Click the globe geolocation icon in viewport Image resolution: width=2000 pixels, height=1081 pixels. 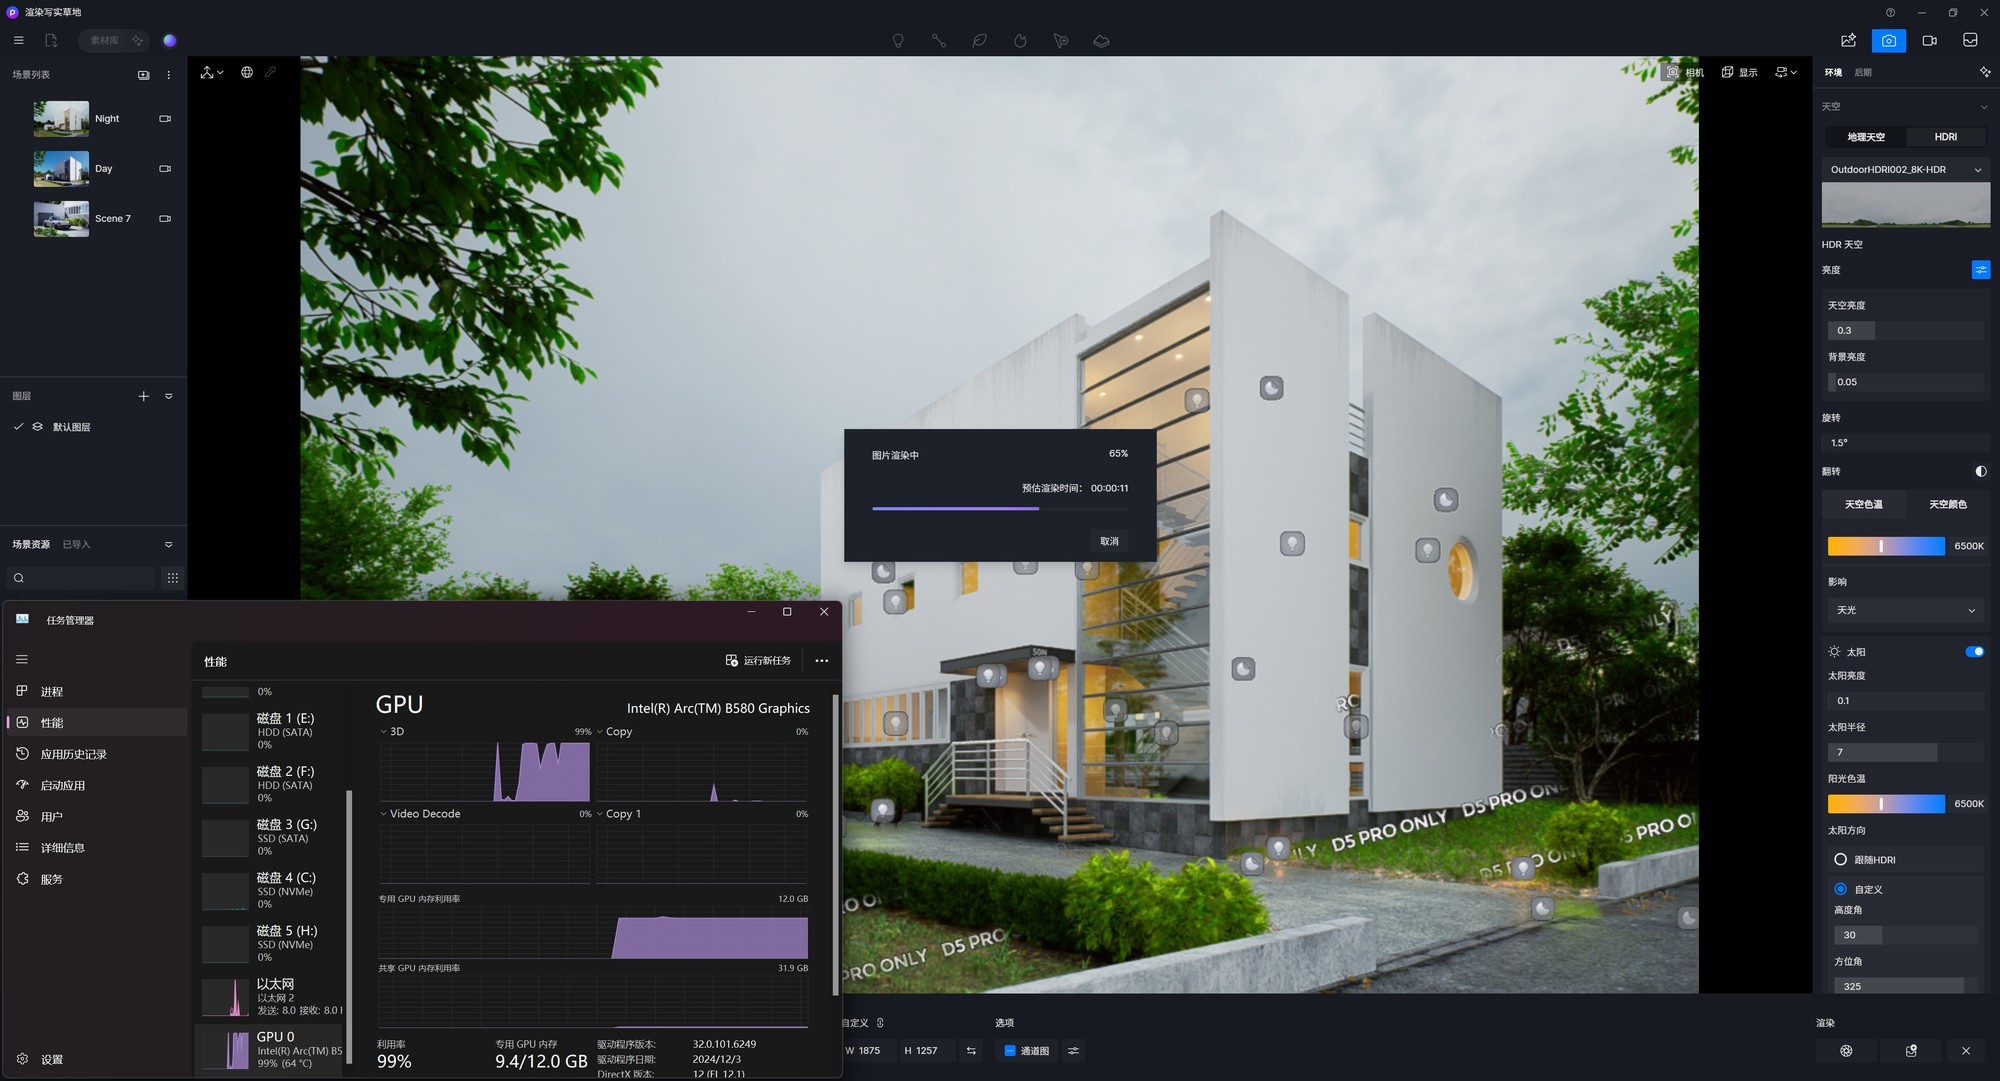pos(247,72)
